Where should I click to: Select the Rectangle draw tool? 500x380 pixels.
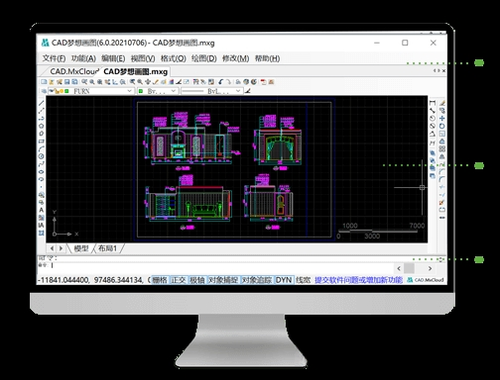click(x=41, y=141)
